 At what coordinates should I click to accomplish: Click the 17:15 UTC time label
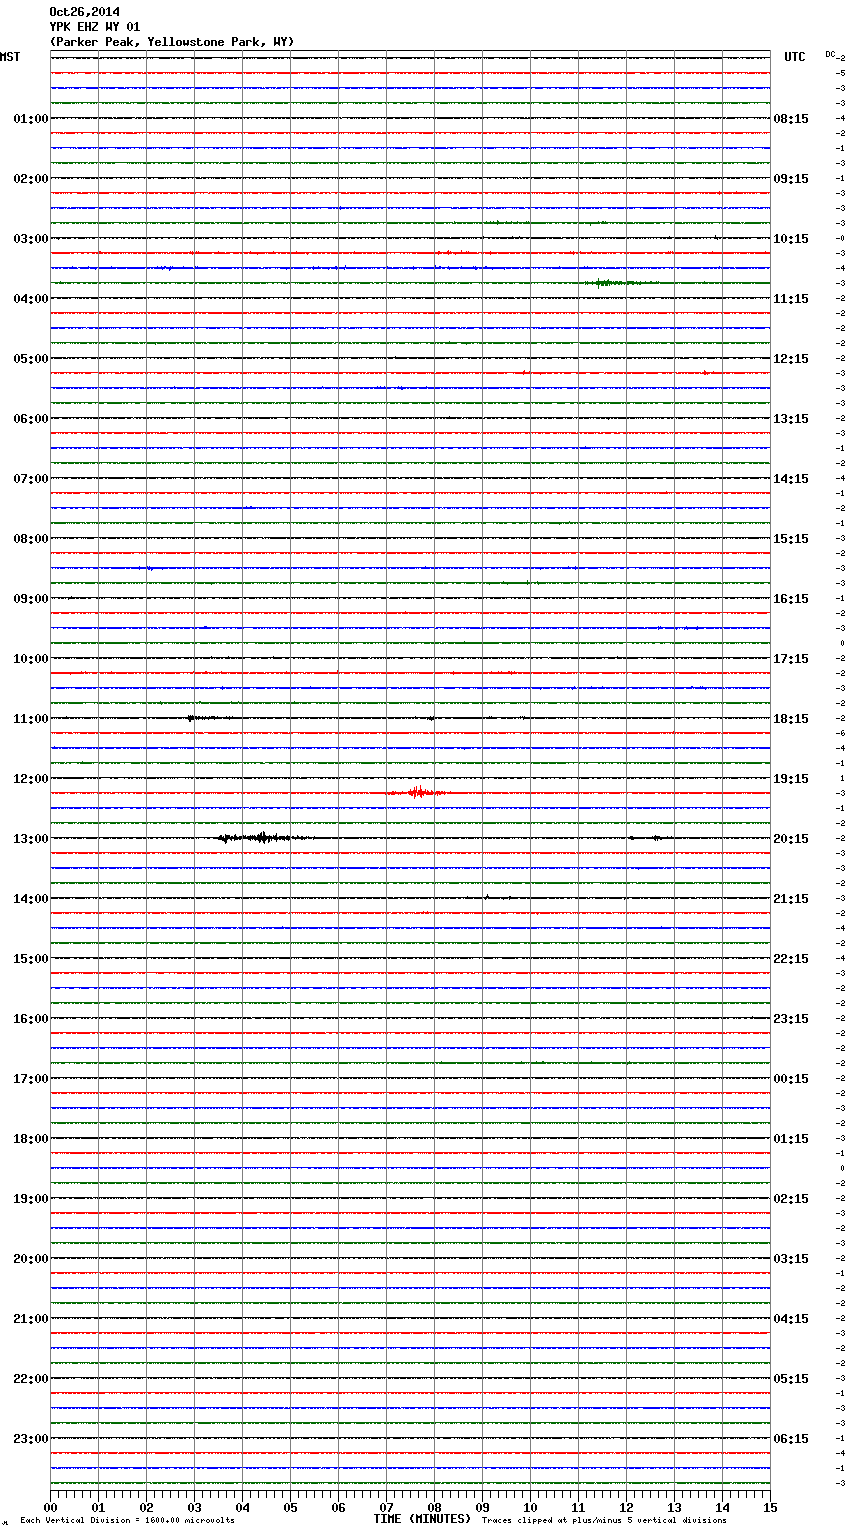point(791,659)
